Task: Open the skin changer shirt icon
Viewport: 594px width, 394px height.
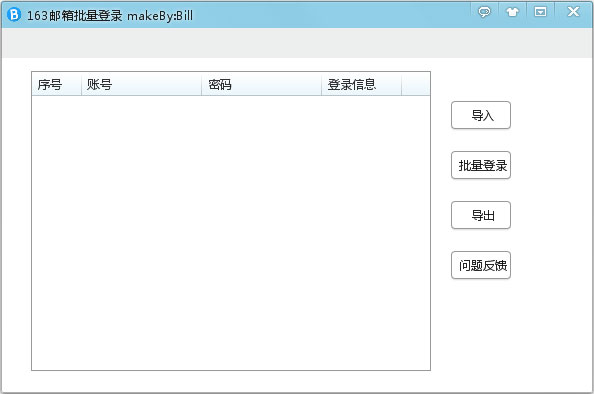Action: pos(512,12)
